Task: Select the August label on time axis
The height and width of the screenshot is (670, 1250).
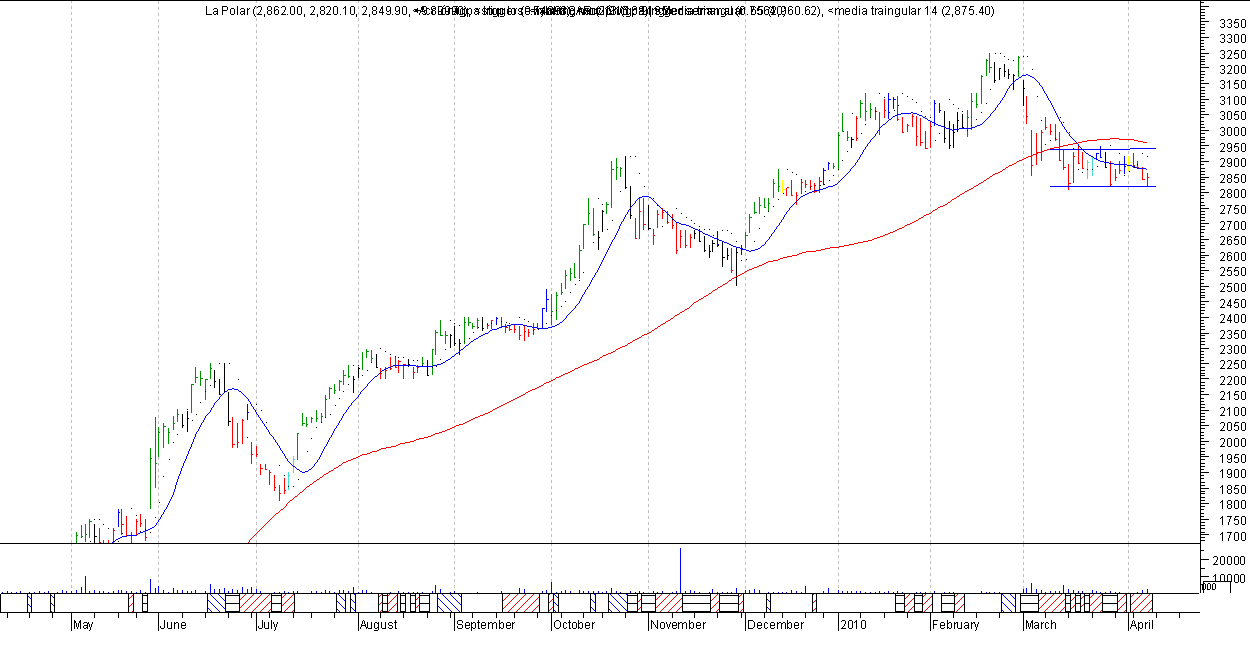Action: [378, 625]
